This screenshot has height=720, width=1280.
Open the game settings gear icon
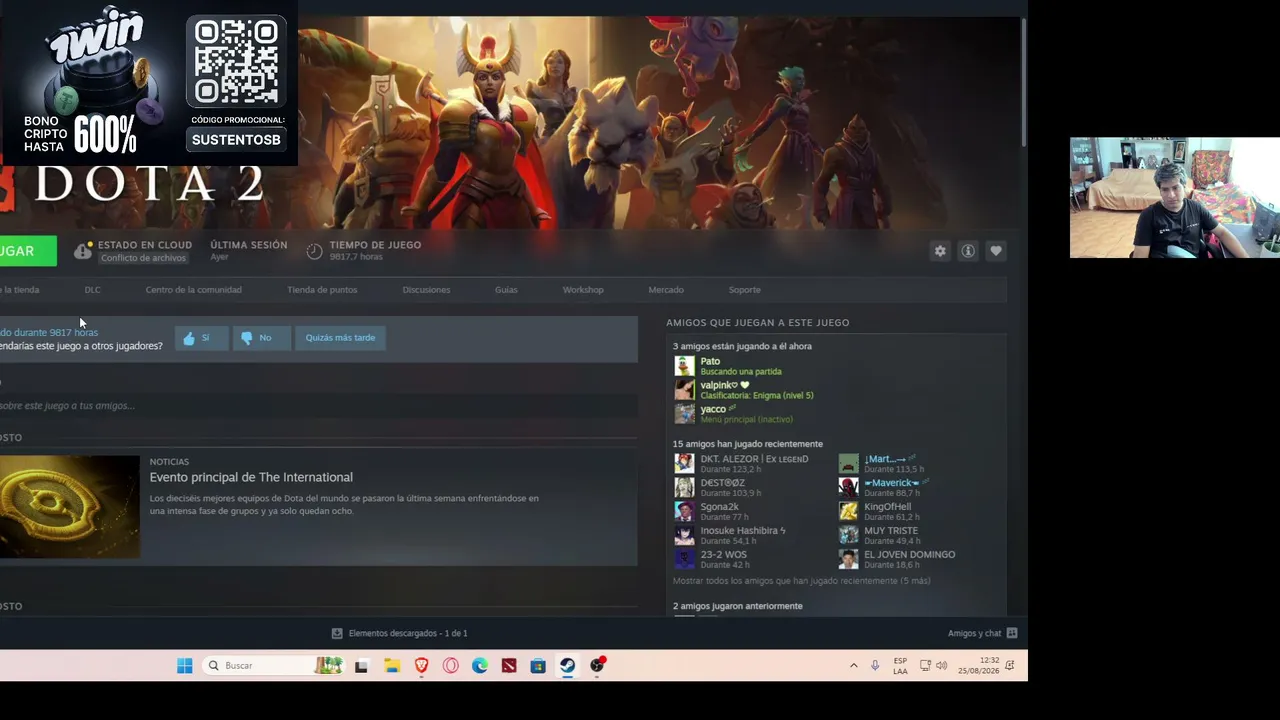pyautogui.click(x=940, y=251)
